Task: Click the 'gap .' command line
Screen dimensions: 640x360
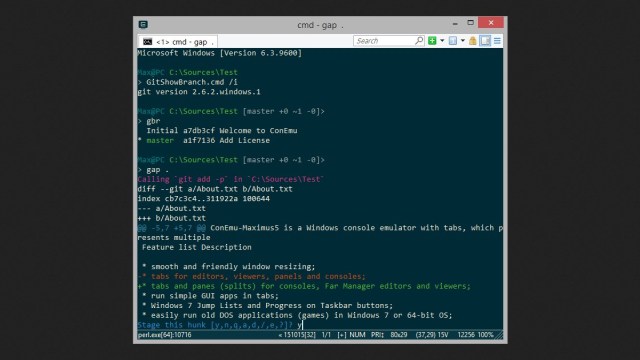Action: pos(153,170)
